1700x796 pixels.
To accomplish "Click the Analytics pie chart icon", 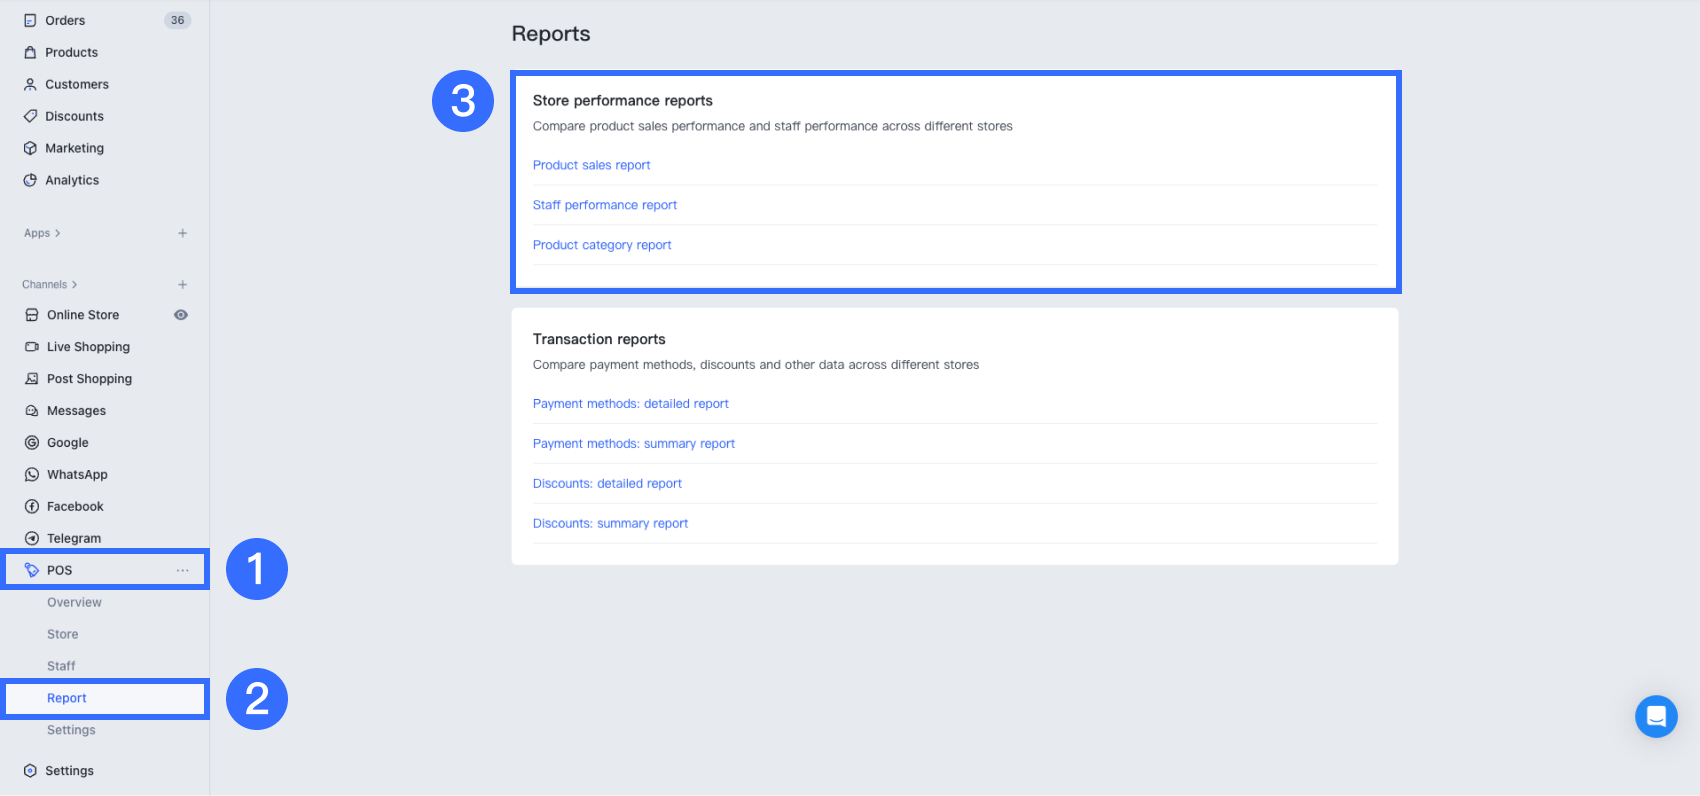I will tap(30, 180).
